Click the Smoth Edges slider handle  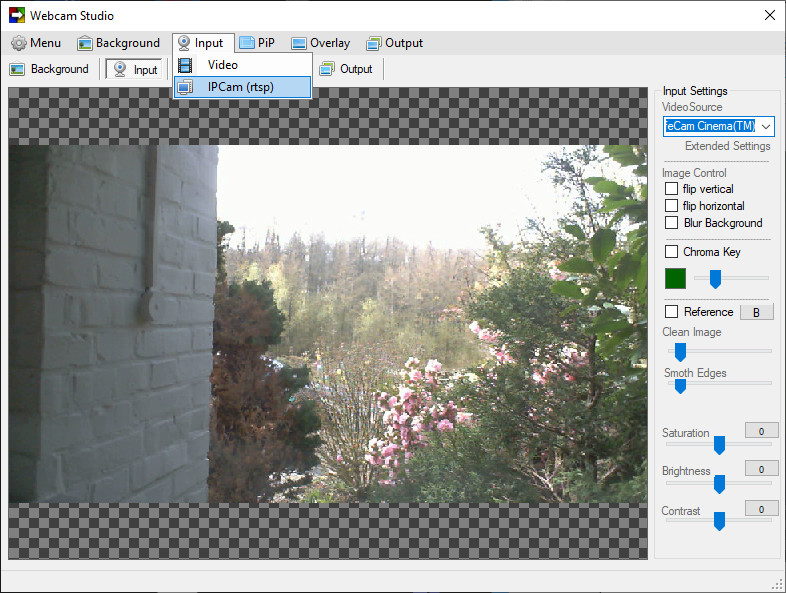click(680, 386)
